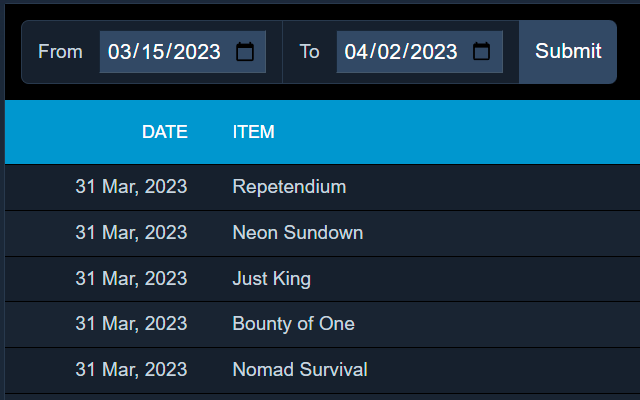Click the date of Nomad Survival row

pyautogui.click(x=131, y=369)
